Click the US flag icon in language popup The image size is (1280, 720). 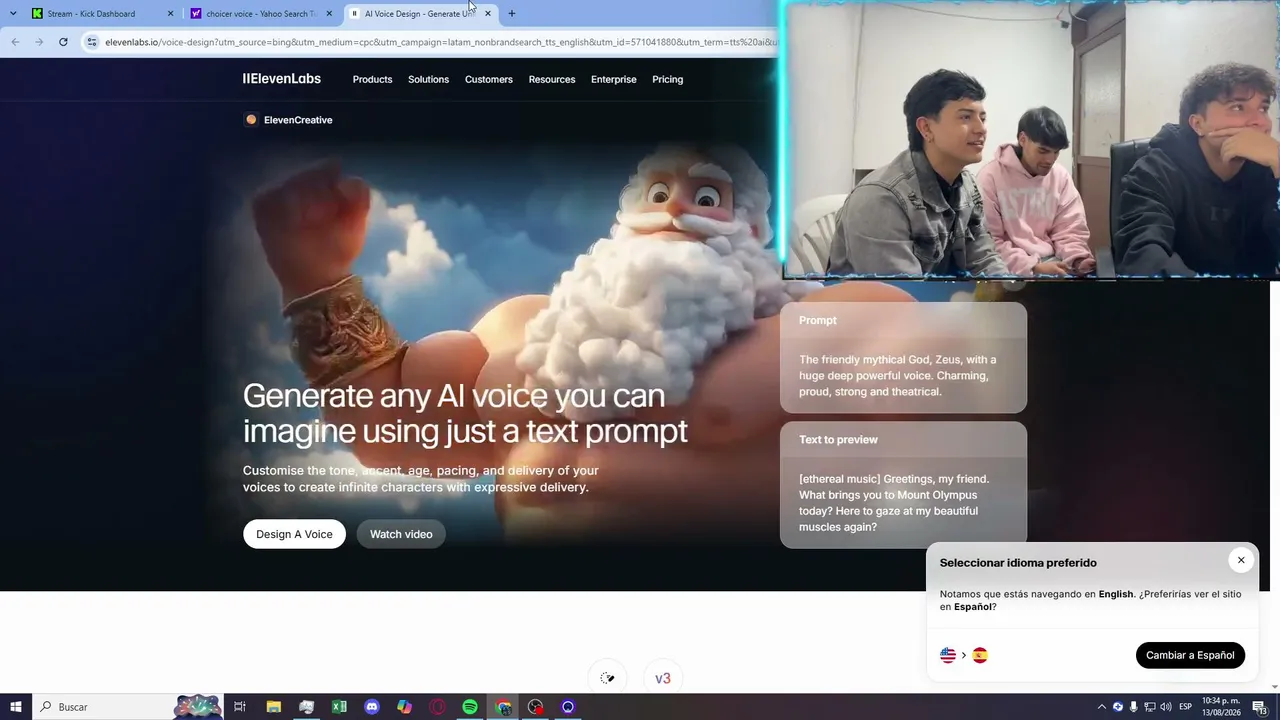click(948, 655)
